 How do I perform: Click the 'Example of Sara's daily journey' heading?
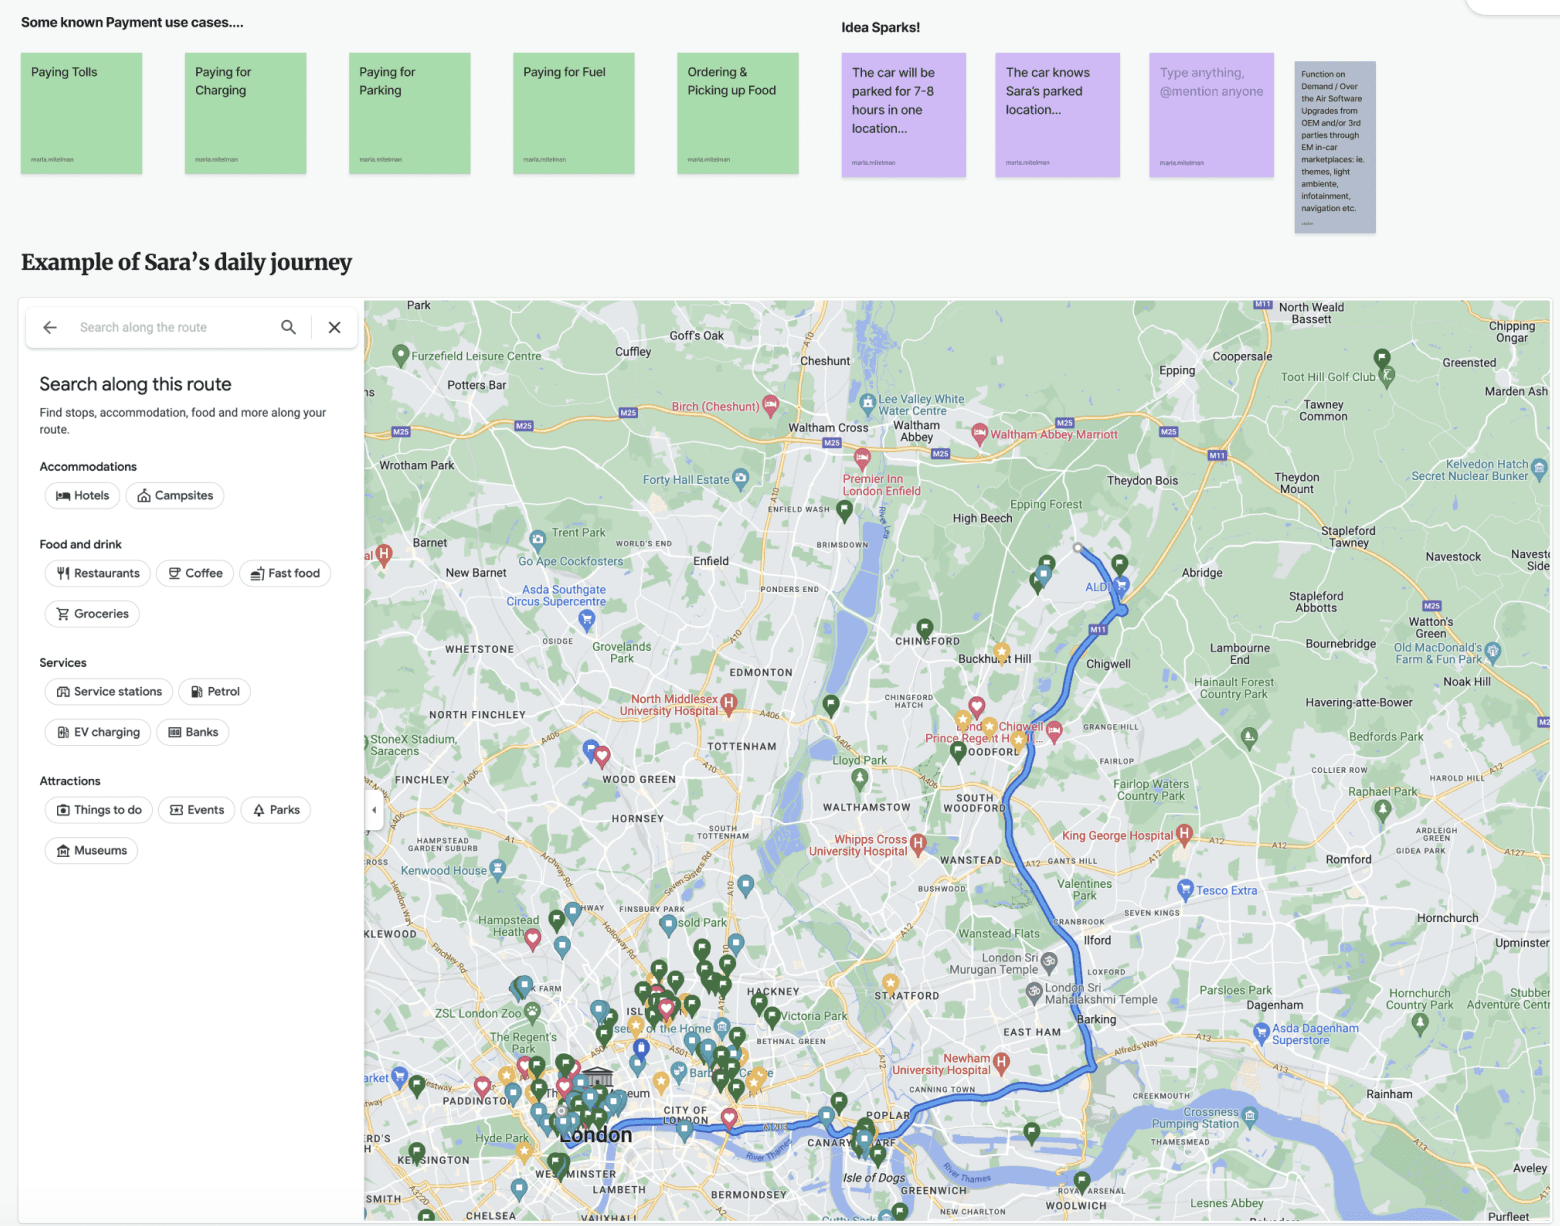186,262
